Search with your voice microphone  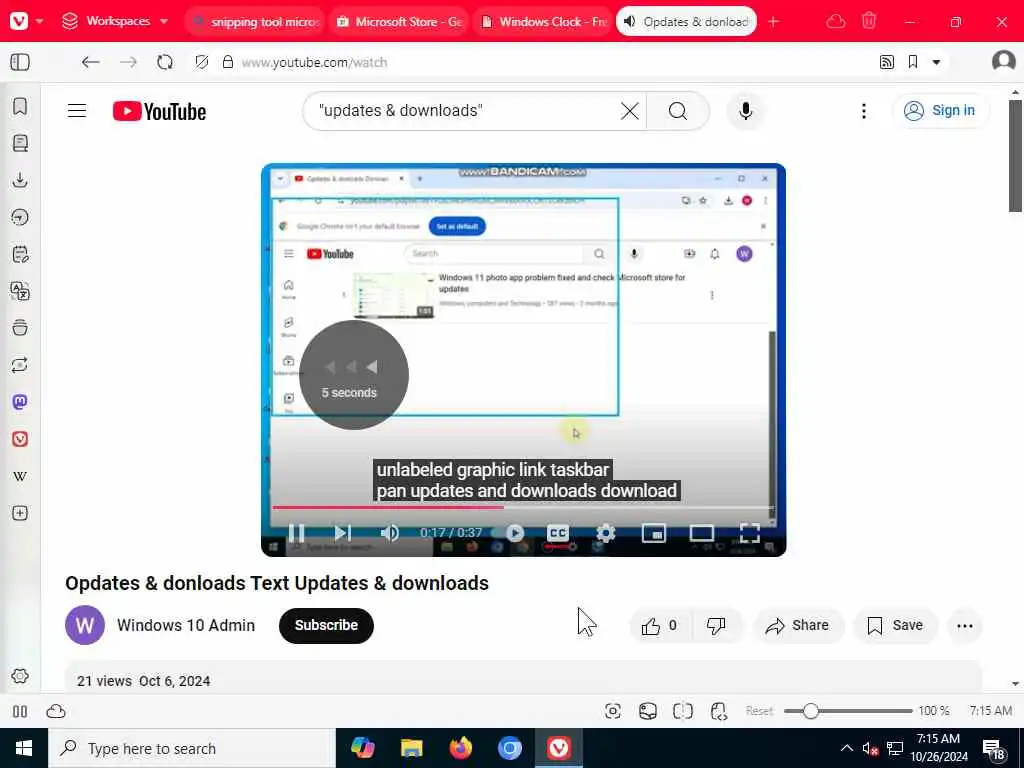(x=745, y=111)
